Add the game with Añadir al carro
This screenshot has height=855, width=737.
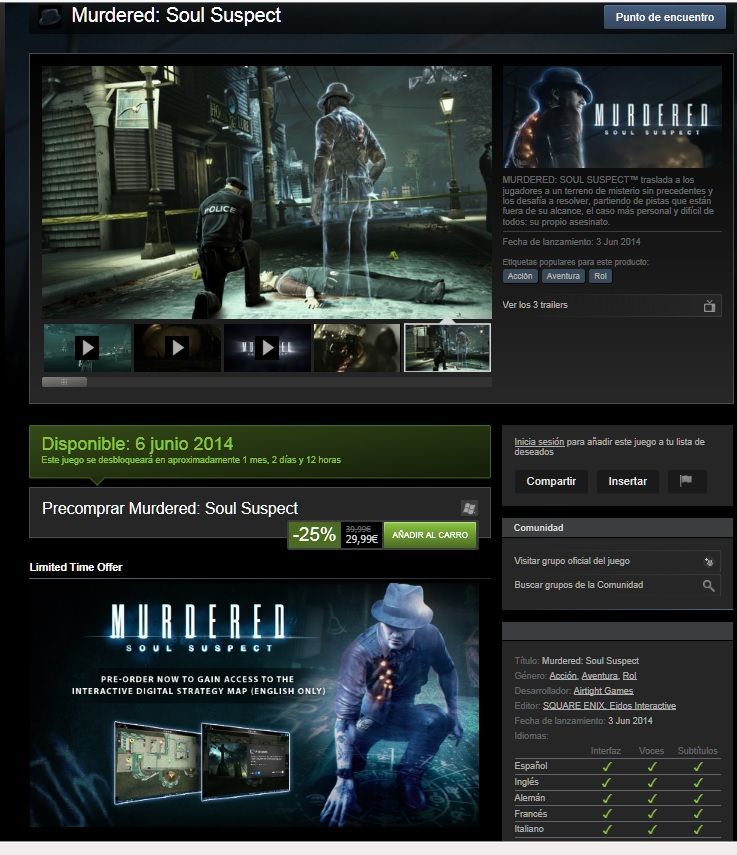pyautogui.click(x=430, y=535)
